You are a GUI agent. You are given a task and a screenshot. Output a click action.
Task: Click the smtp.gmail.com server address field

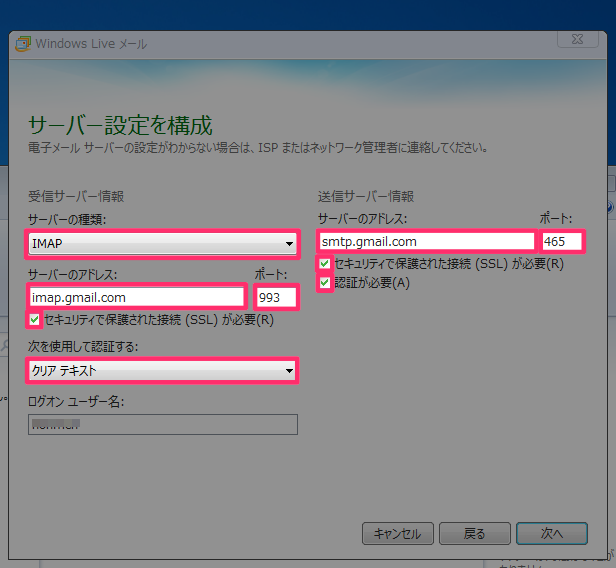tap(427, 242)
